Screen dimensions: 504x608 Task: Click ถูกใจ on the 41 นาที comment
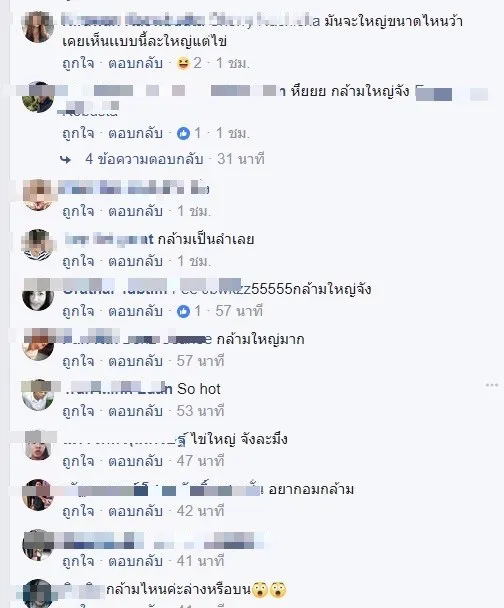(78, 561)
